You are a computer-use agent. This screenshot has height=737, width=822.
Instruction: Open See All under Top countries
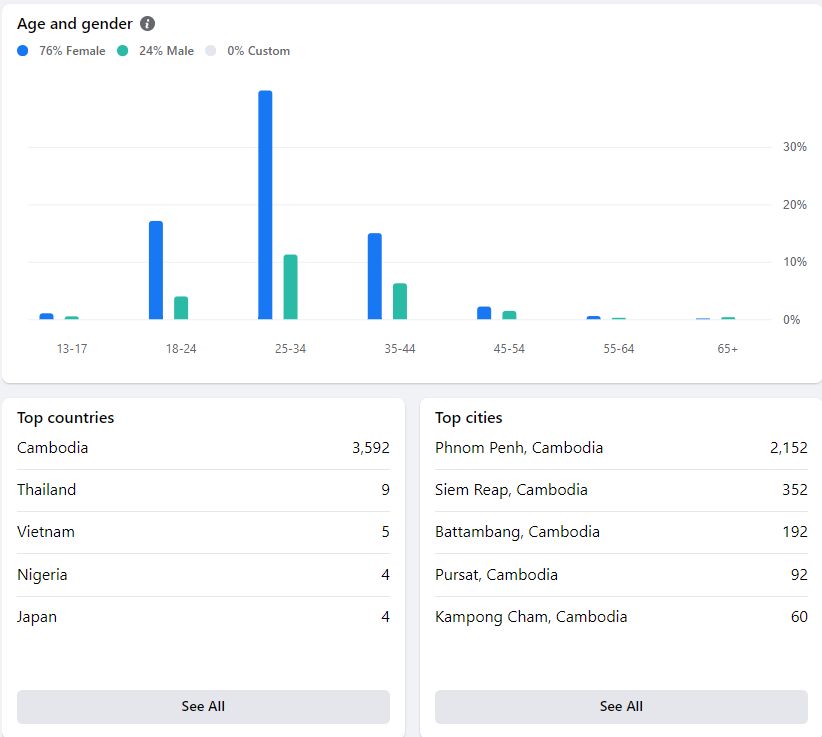tap(203, 707)
